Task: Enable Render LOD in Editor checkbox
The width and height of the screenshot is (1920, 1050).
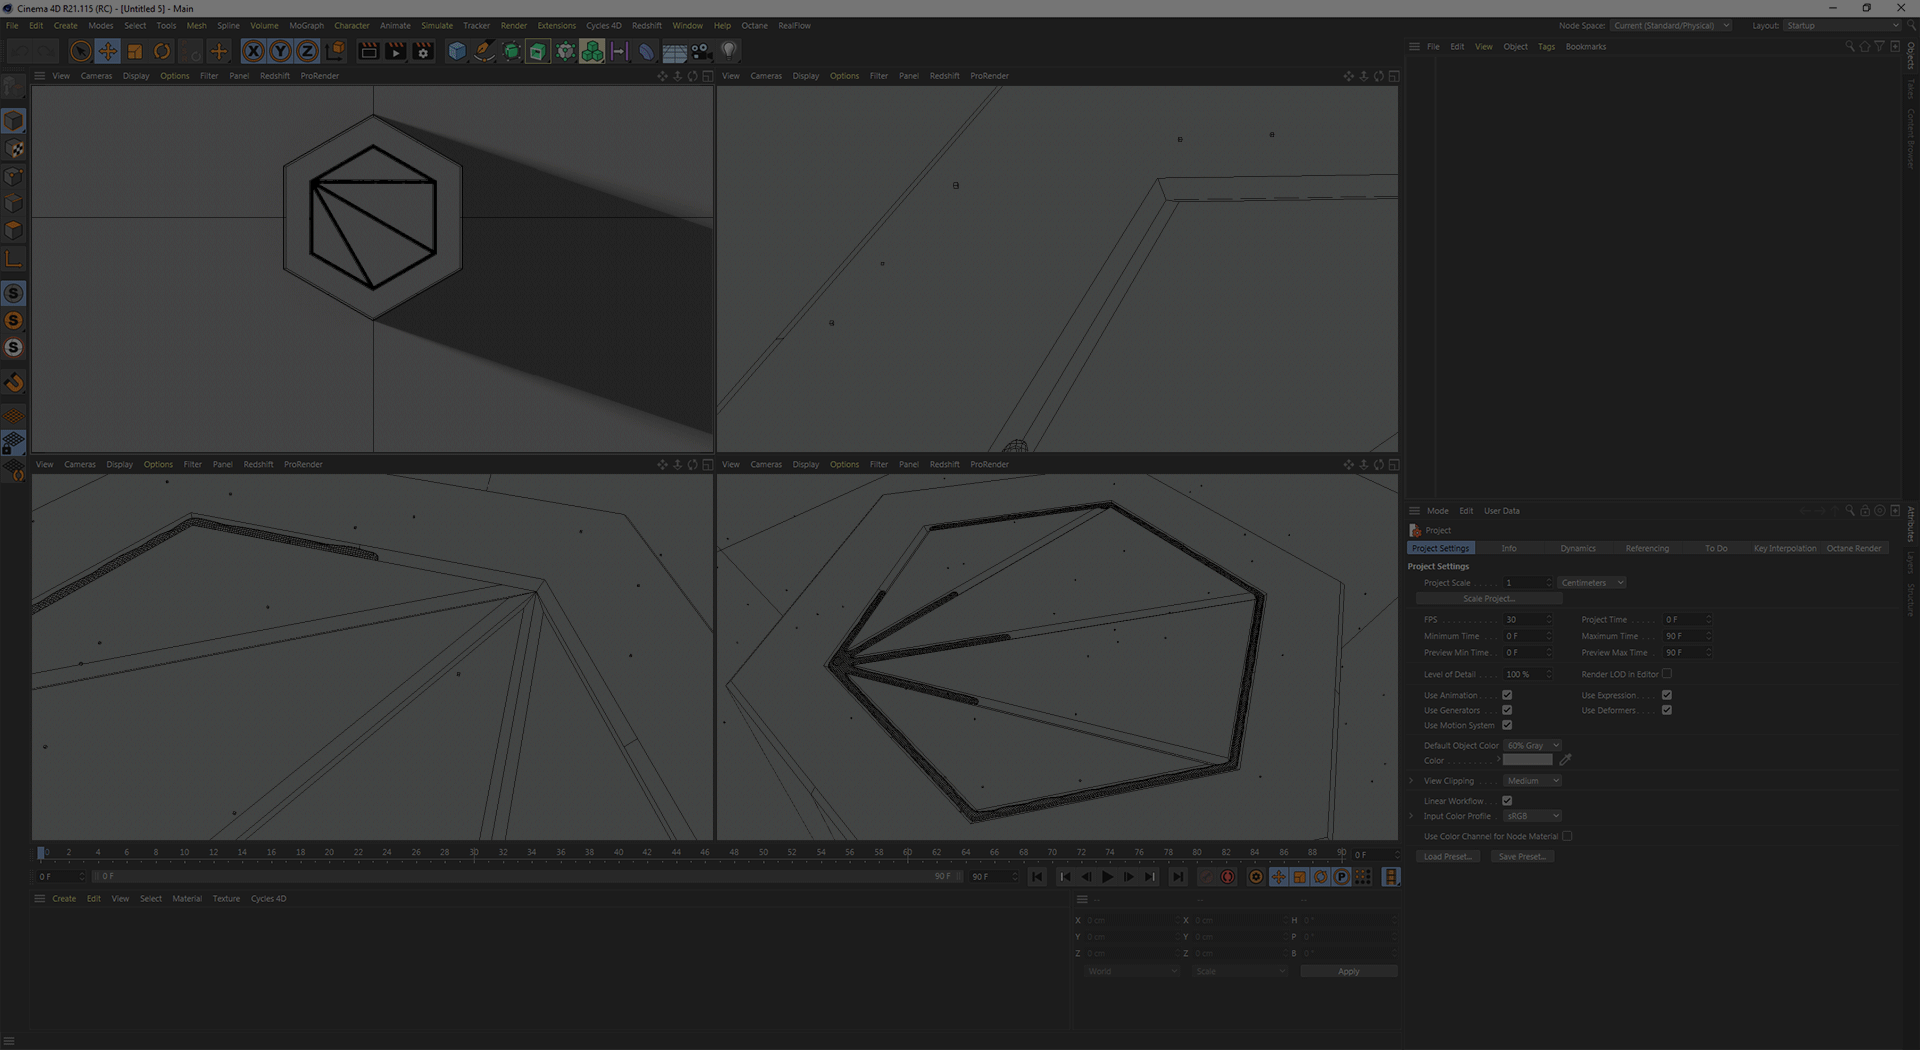Action: point(1667,674)
